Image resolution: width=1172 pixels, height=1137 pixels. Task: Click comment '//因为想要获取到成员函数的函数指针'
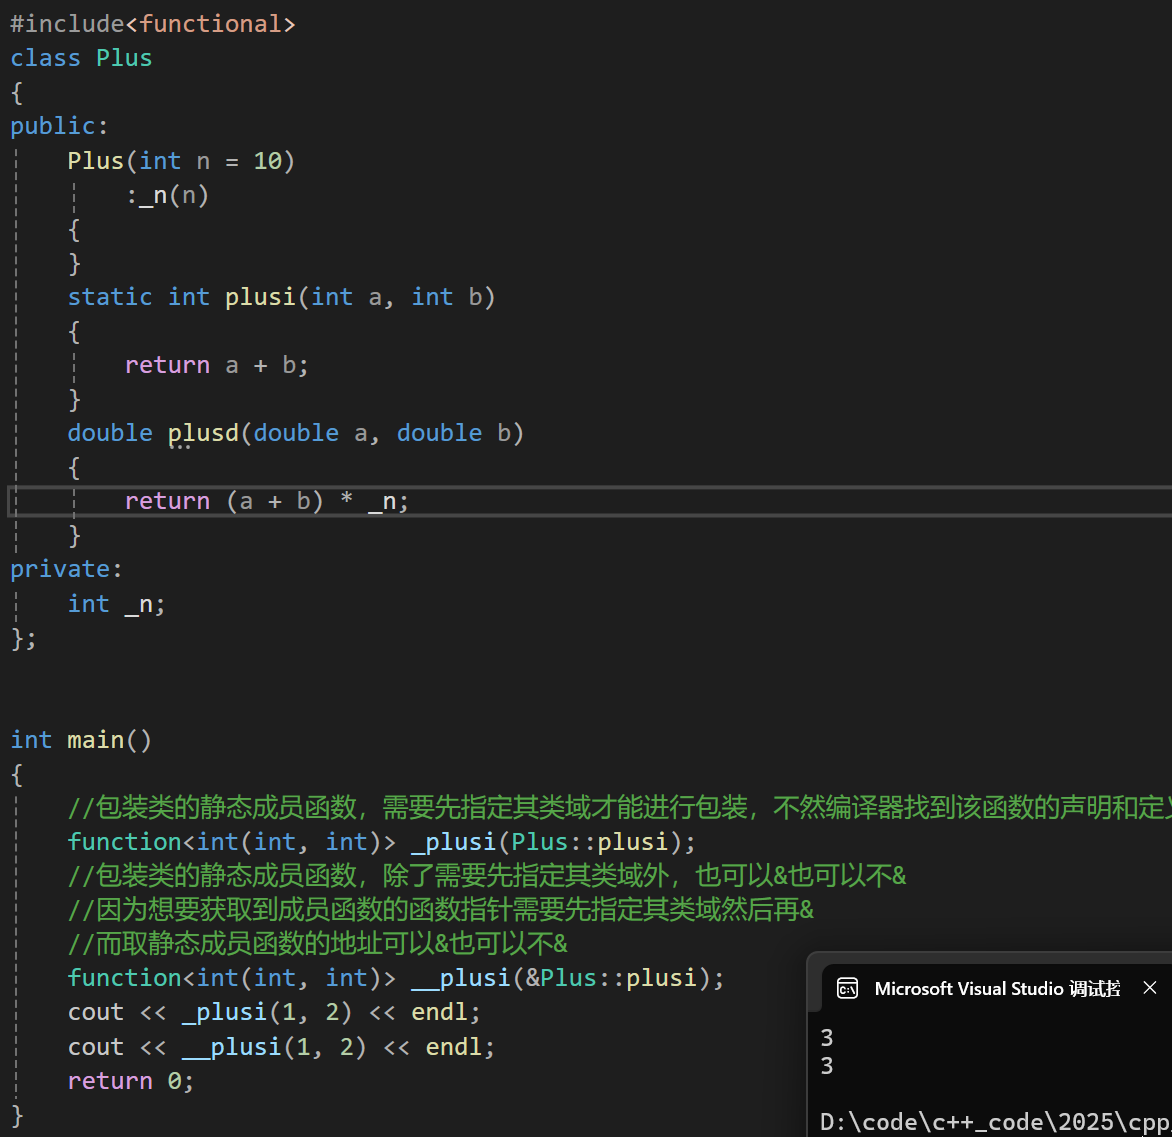pos(440,910)
